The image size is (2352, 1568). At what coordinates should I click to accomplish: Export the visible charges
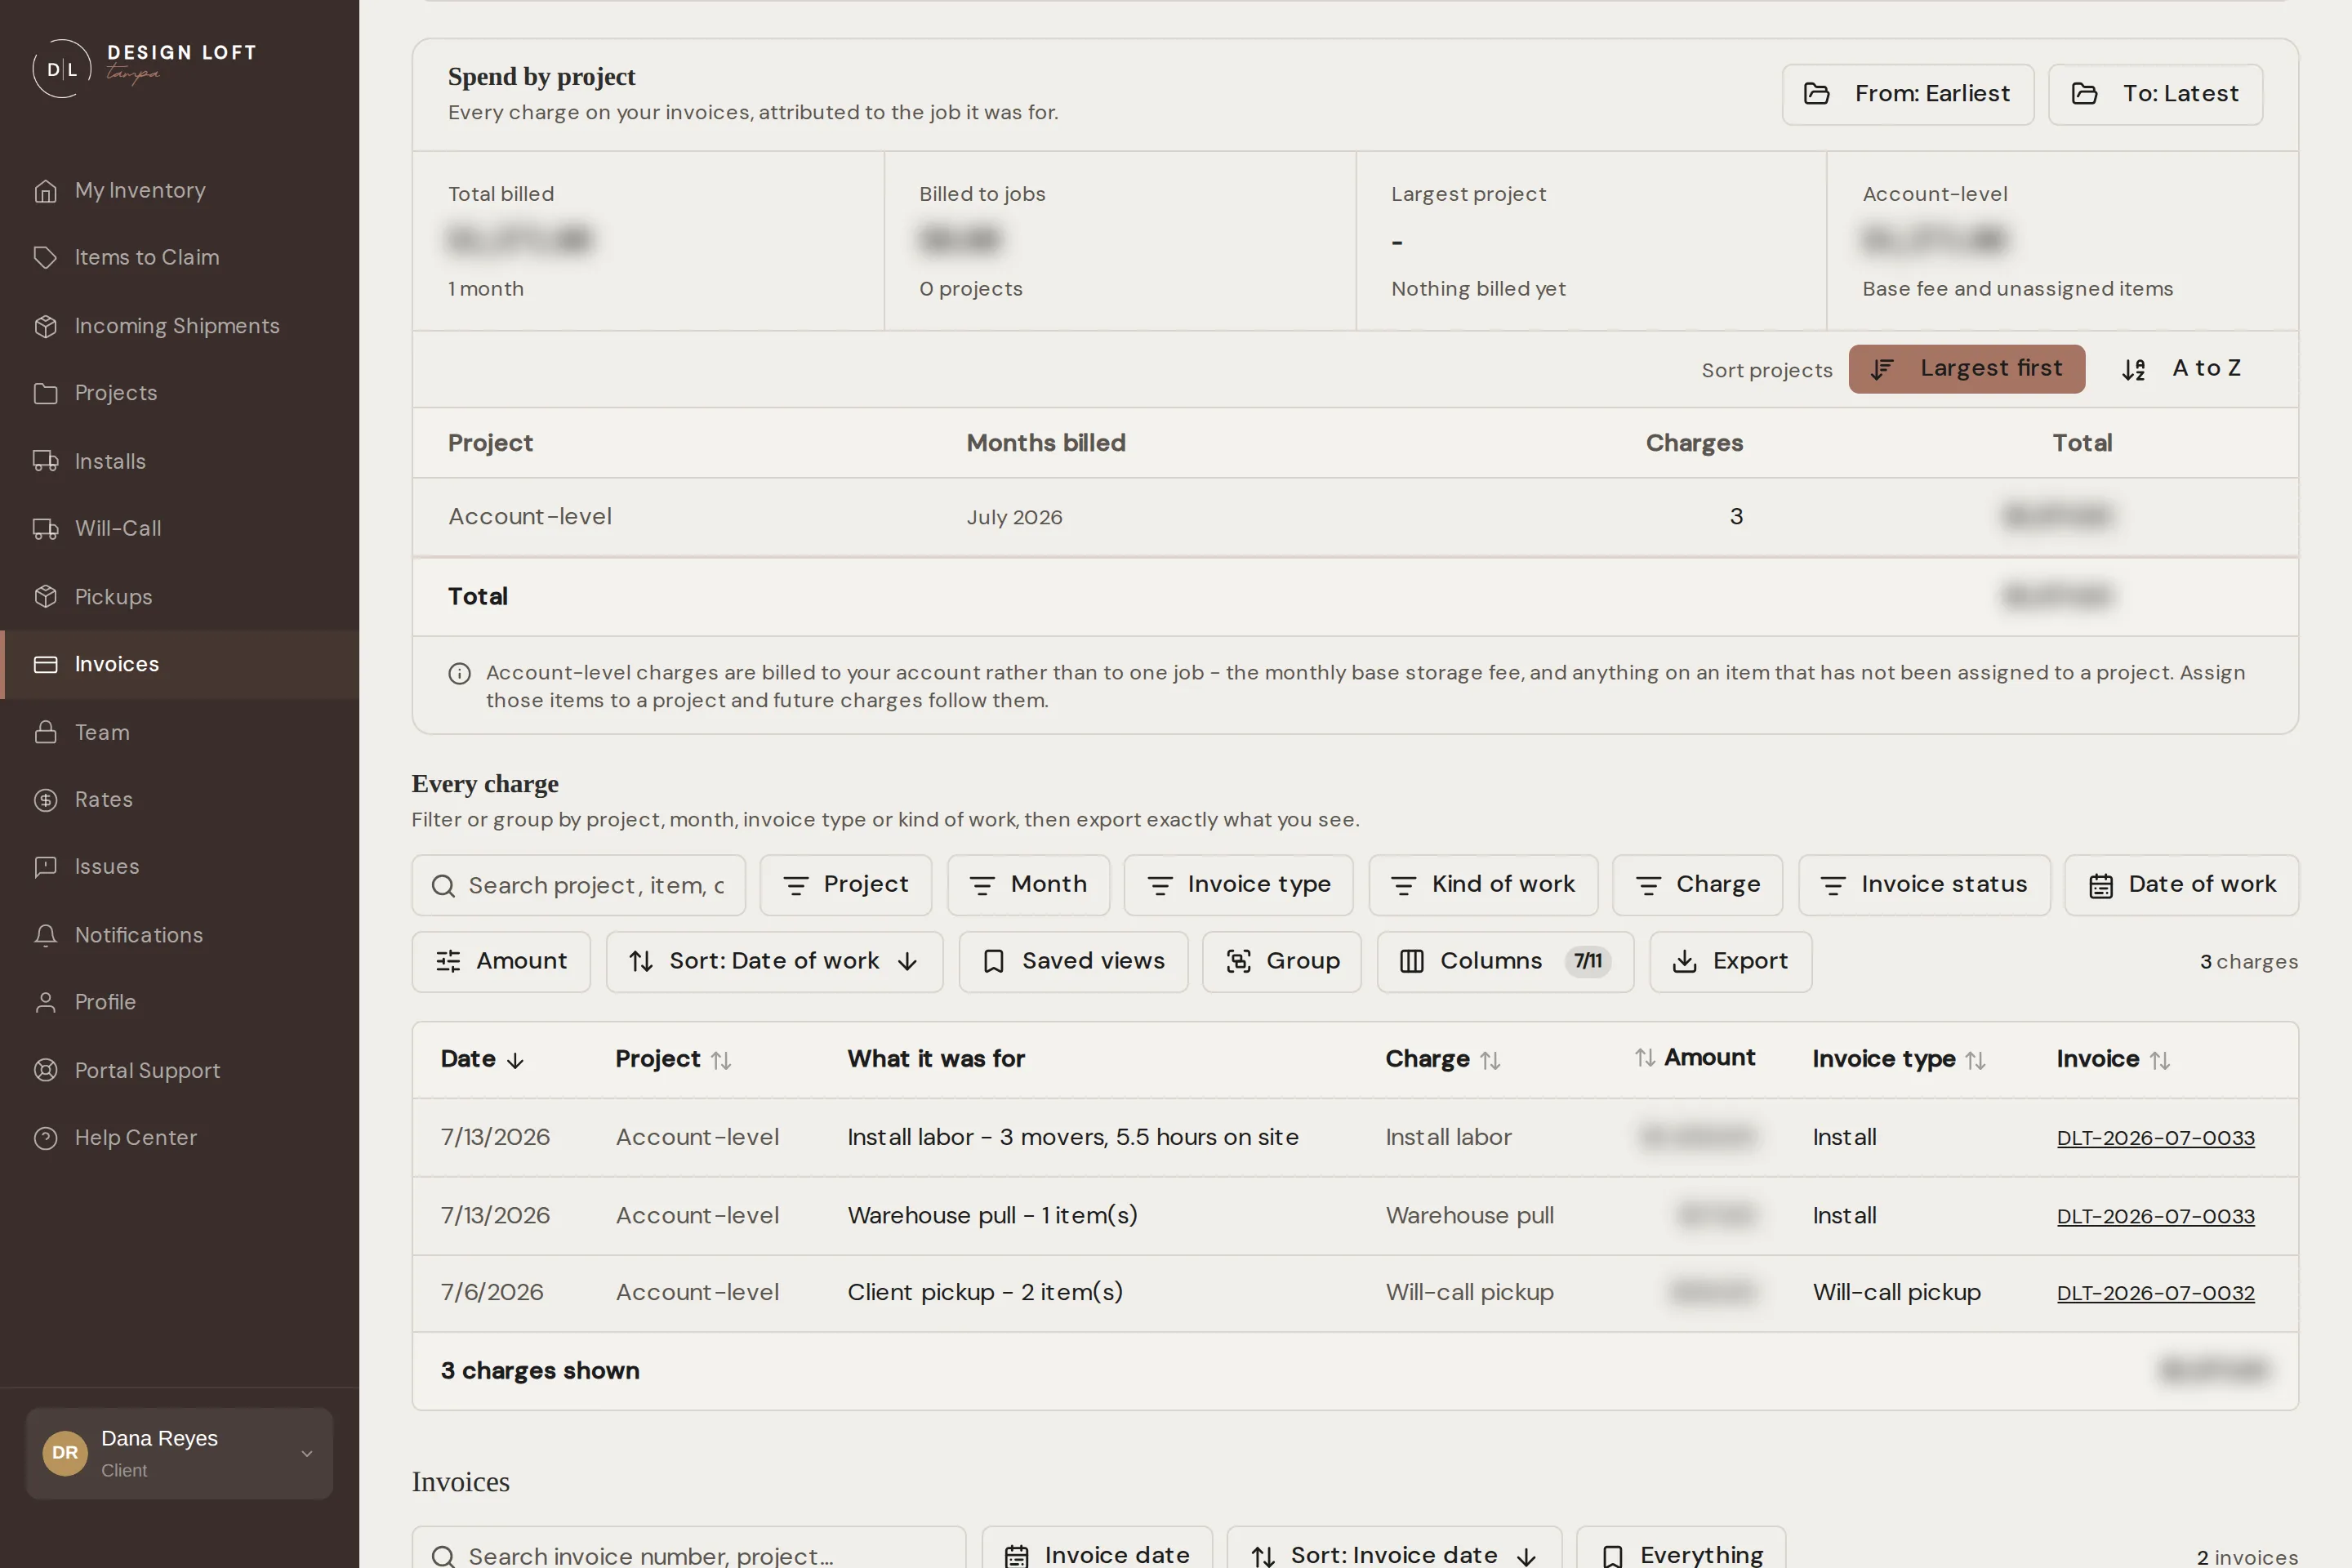tap(1730, 962)
